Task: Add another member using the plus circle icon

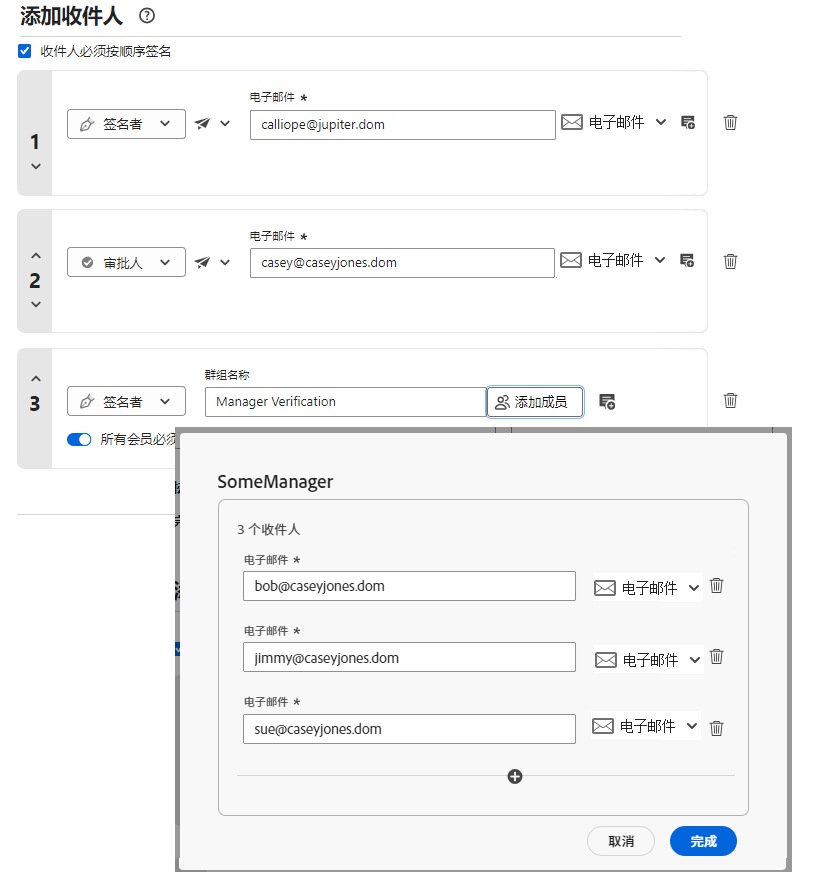Action: [x=514, y=776]
